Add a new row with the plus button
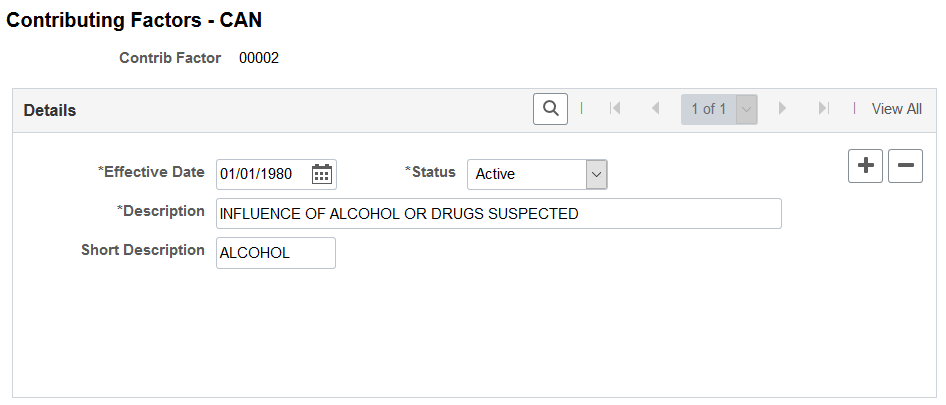 (x=866, y=165)
